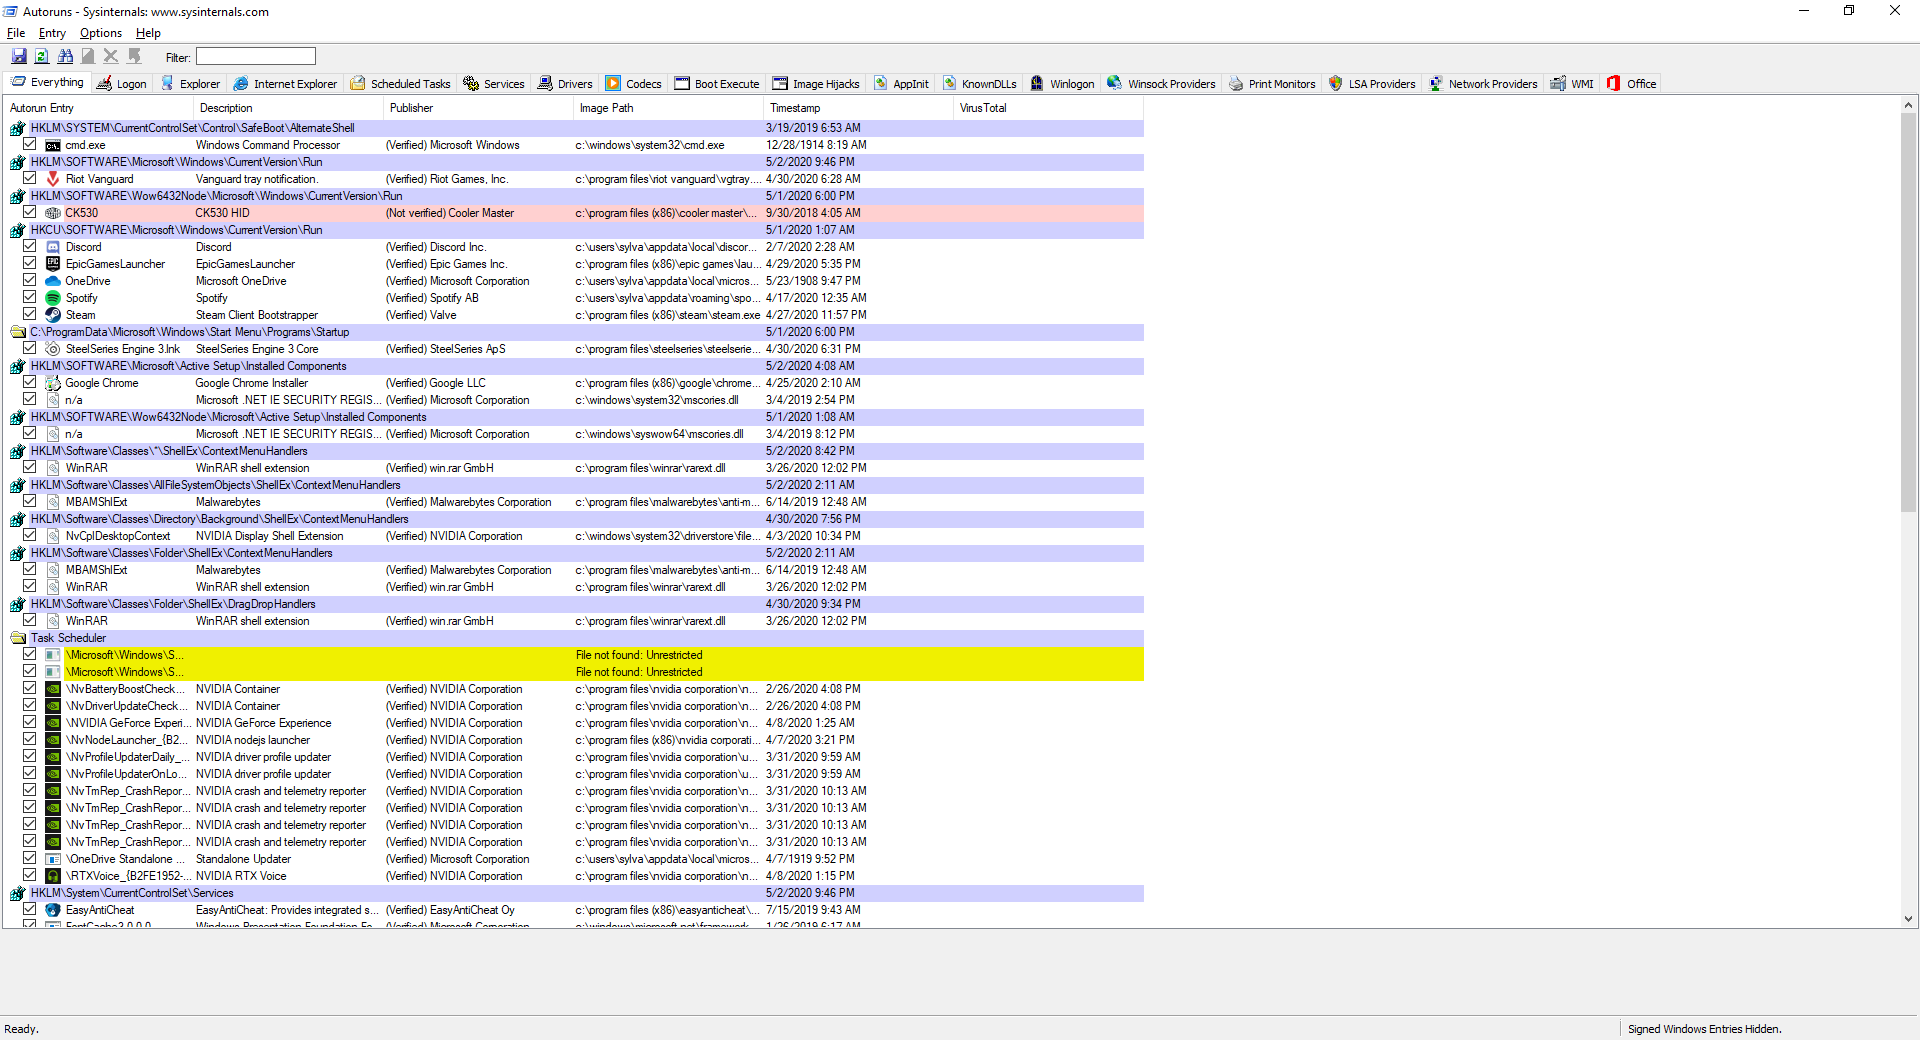Uncheck the Discord autorun entry
This screenshot has width=1920, height=1040.
click(x=30, y=247)
